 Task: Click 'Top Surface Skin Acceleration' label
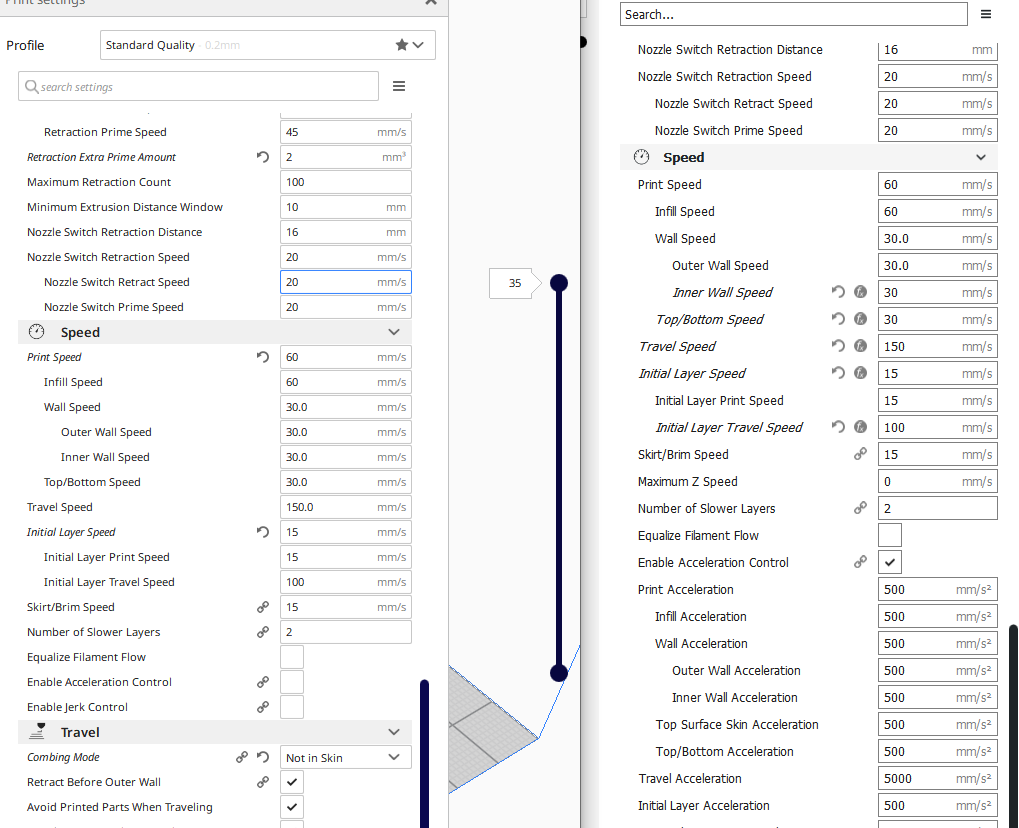click(737, 725)
